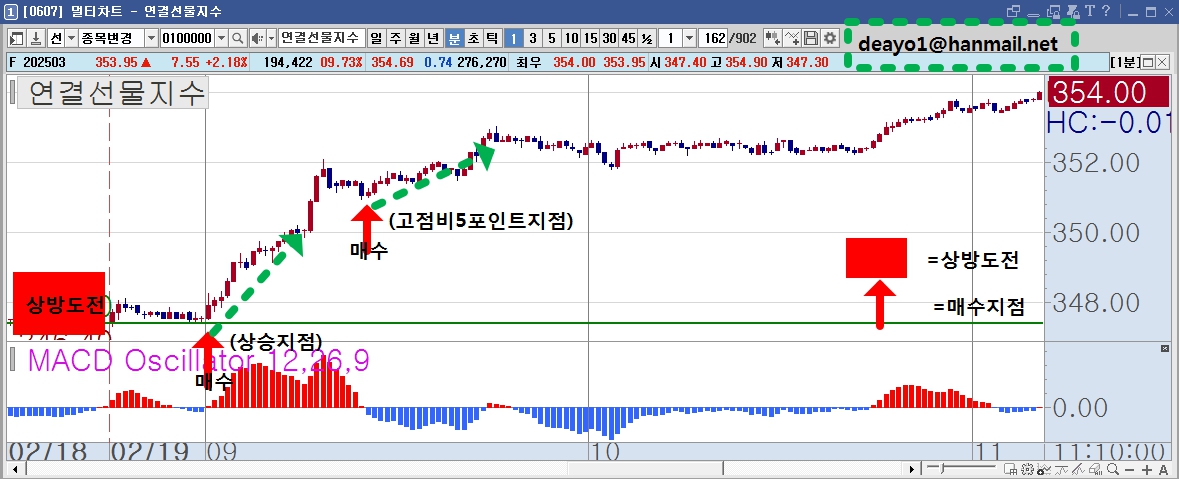Click the chart zoom slider handle at bottom

coord(942,468)
